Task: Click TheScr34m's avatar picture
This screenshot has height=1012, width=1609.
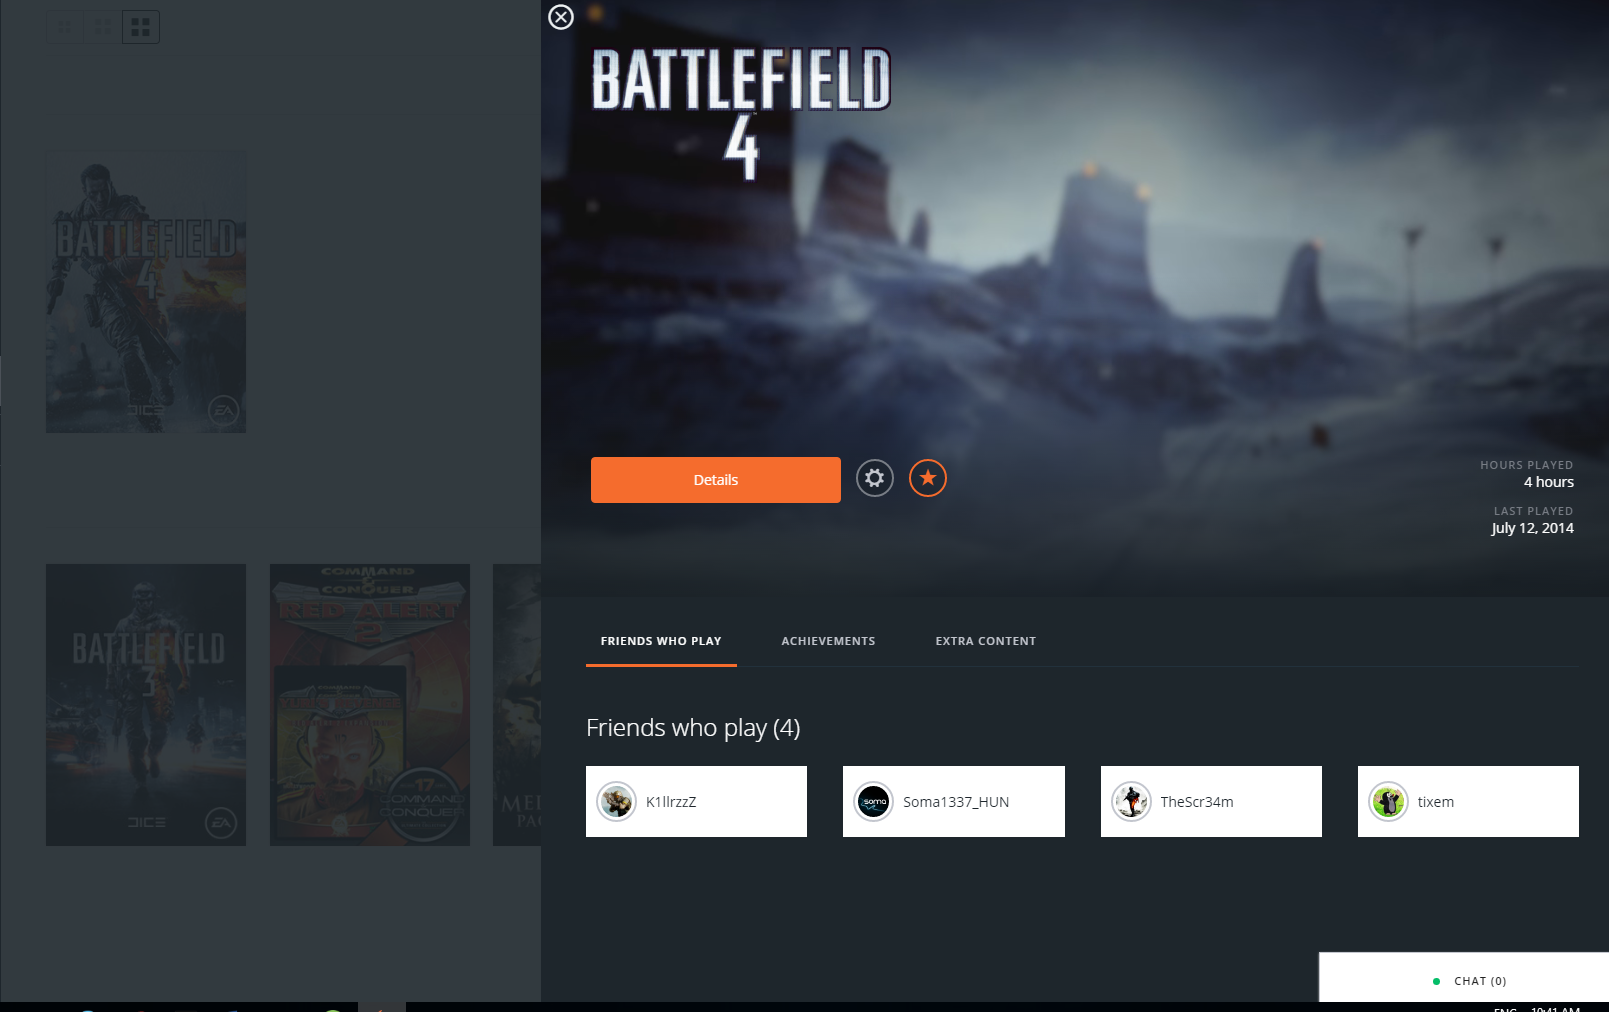Action: [1132, 802]
